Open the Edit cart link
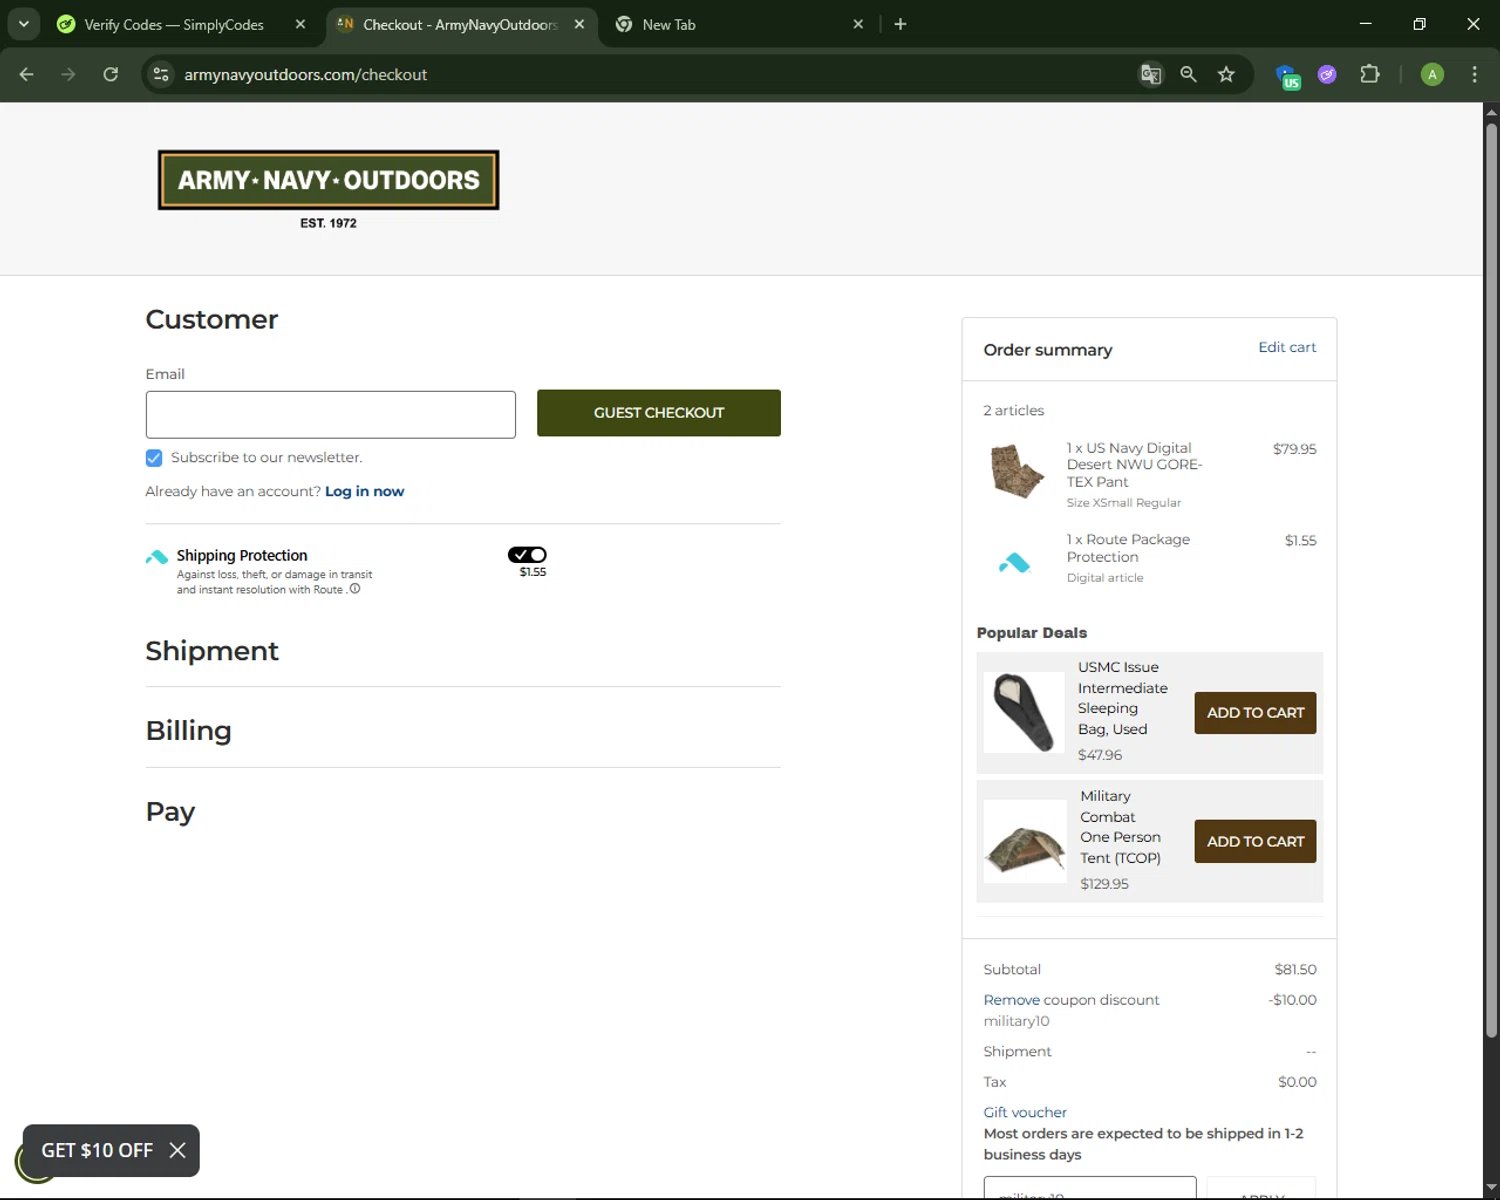This screenshot has width=1500, height=1200. click(x=1287, y=347)
